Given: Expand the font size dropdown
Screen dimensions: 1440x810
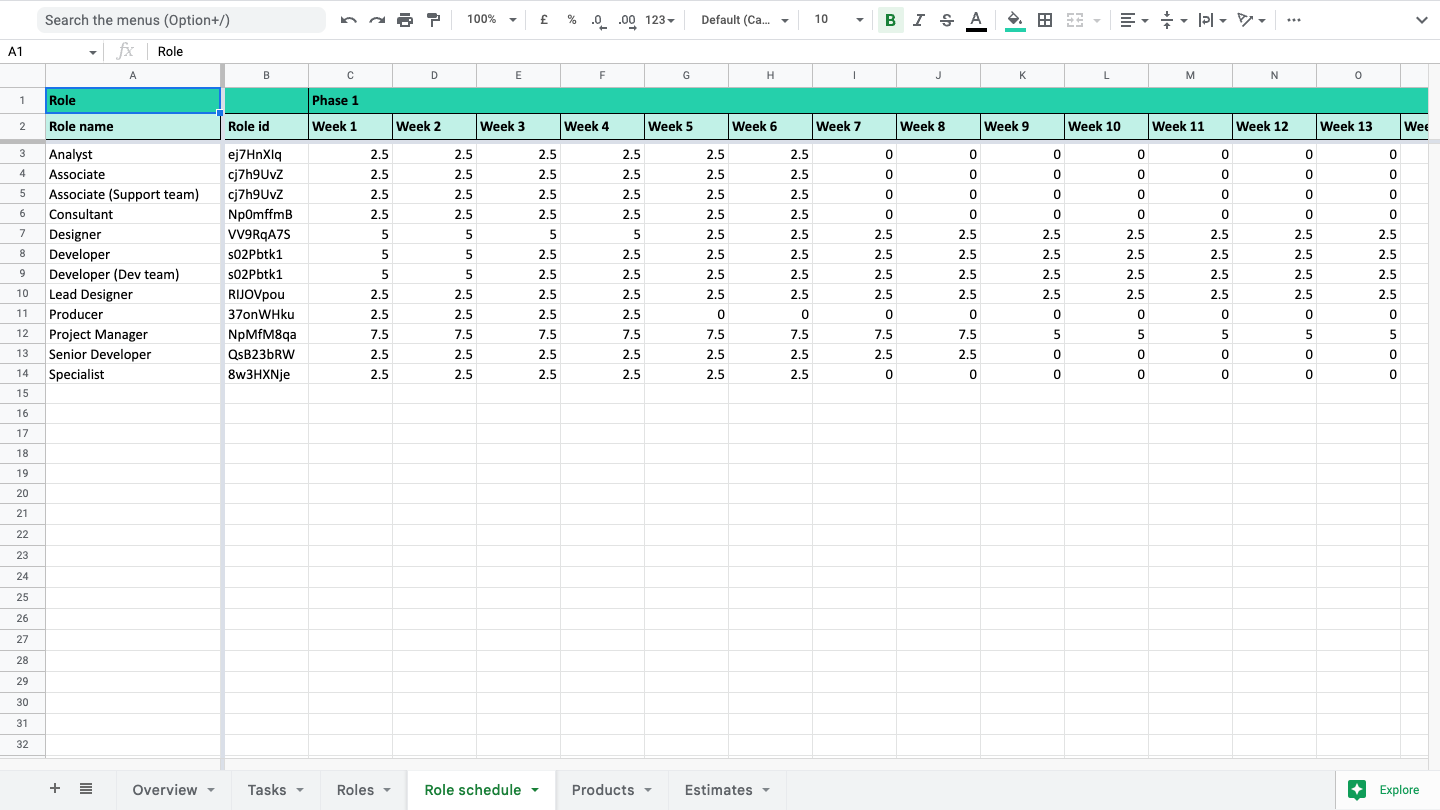Looking at the screenshot, I should (838, 20).
